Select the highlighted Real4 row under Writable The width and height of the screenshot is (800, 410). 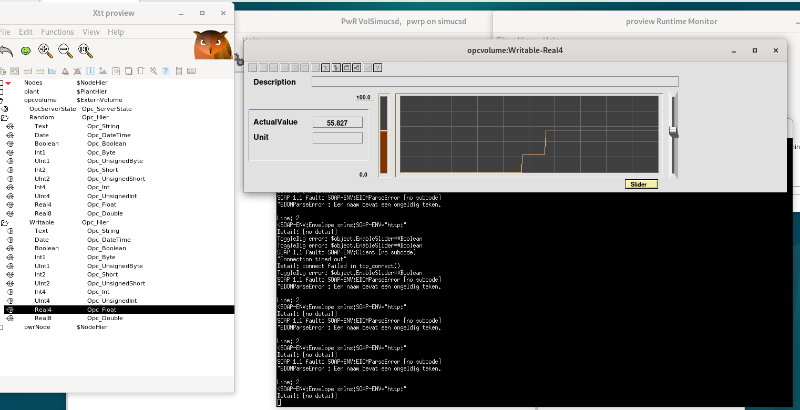pyautogui.click(x=119, y=310)
